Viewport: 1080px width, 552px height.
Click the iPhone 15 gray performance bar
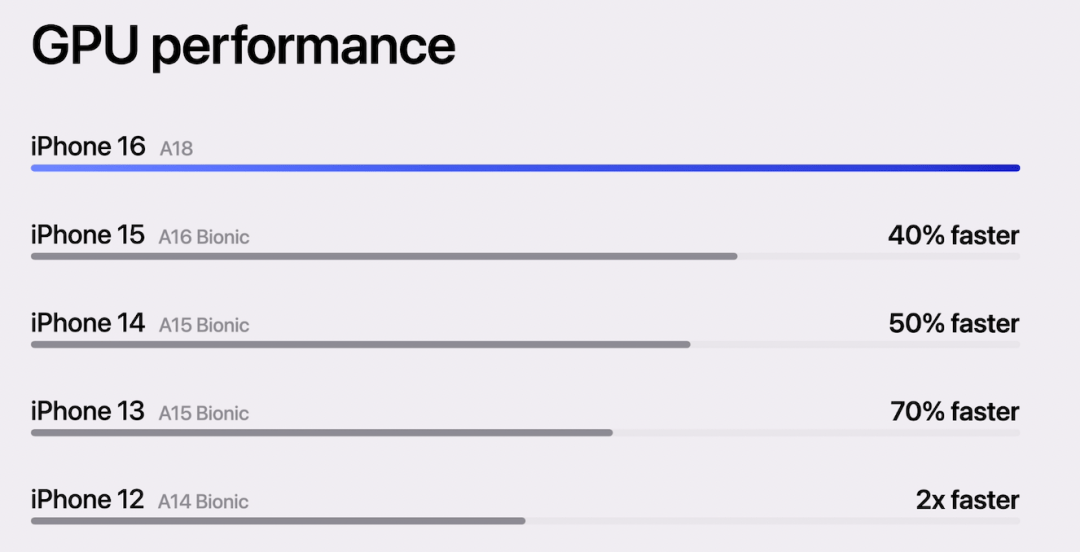[384, 256]
